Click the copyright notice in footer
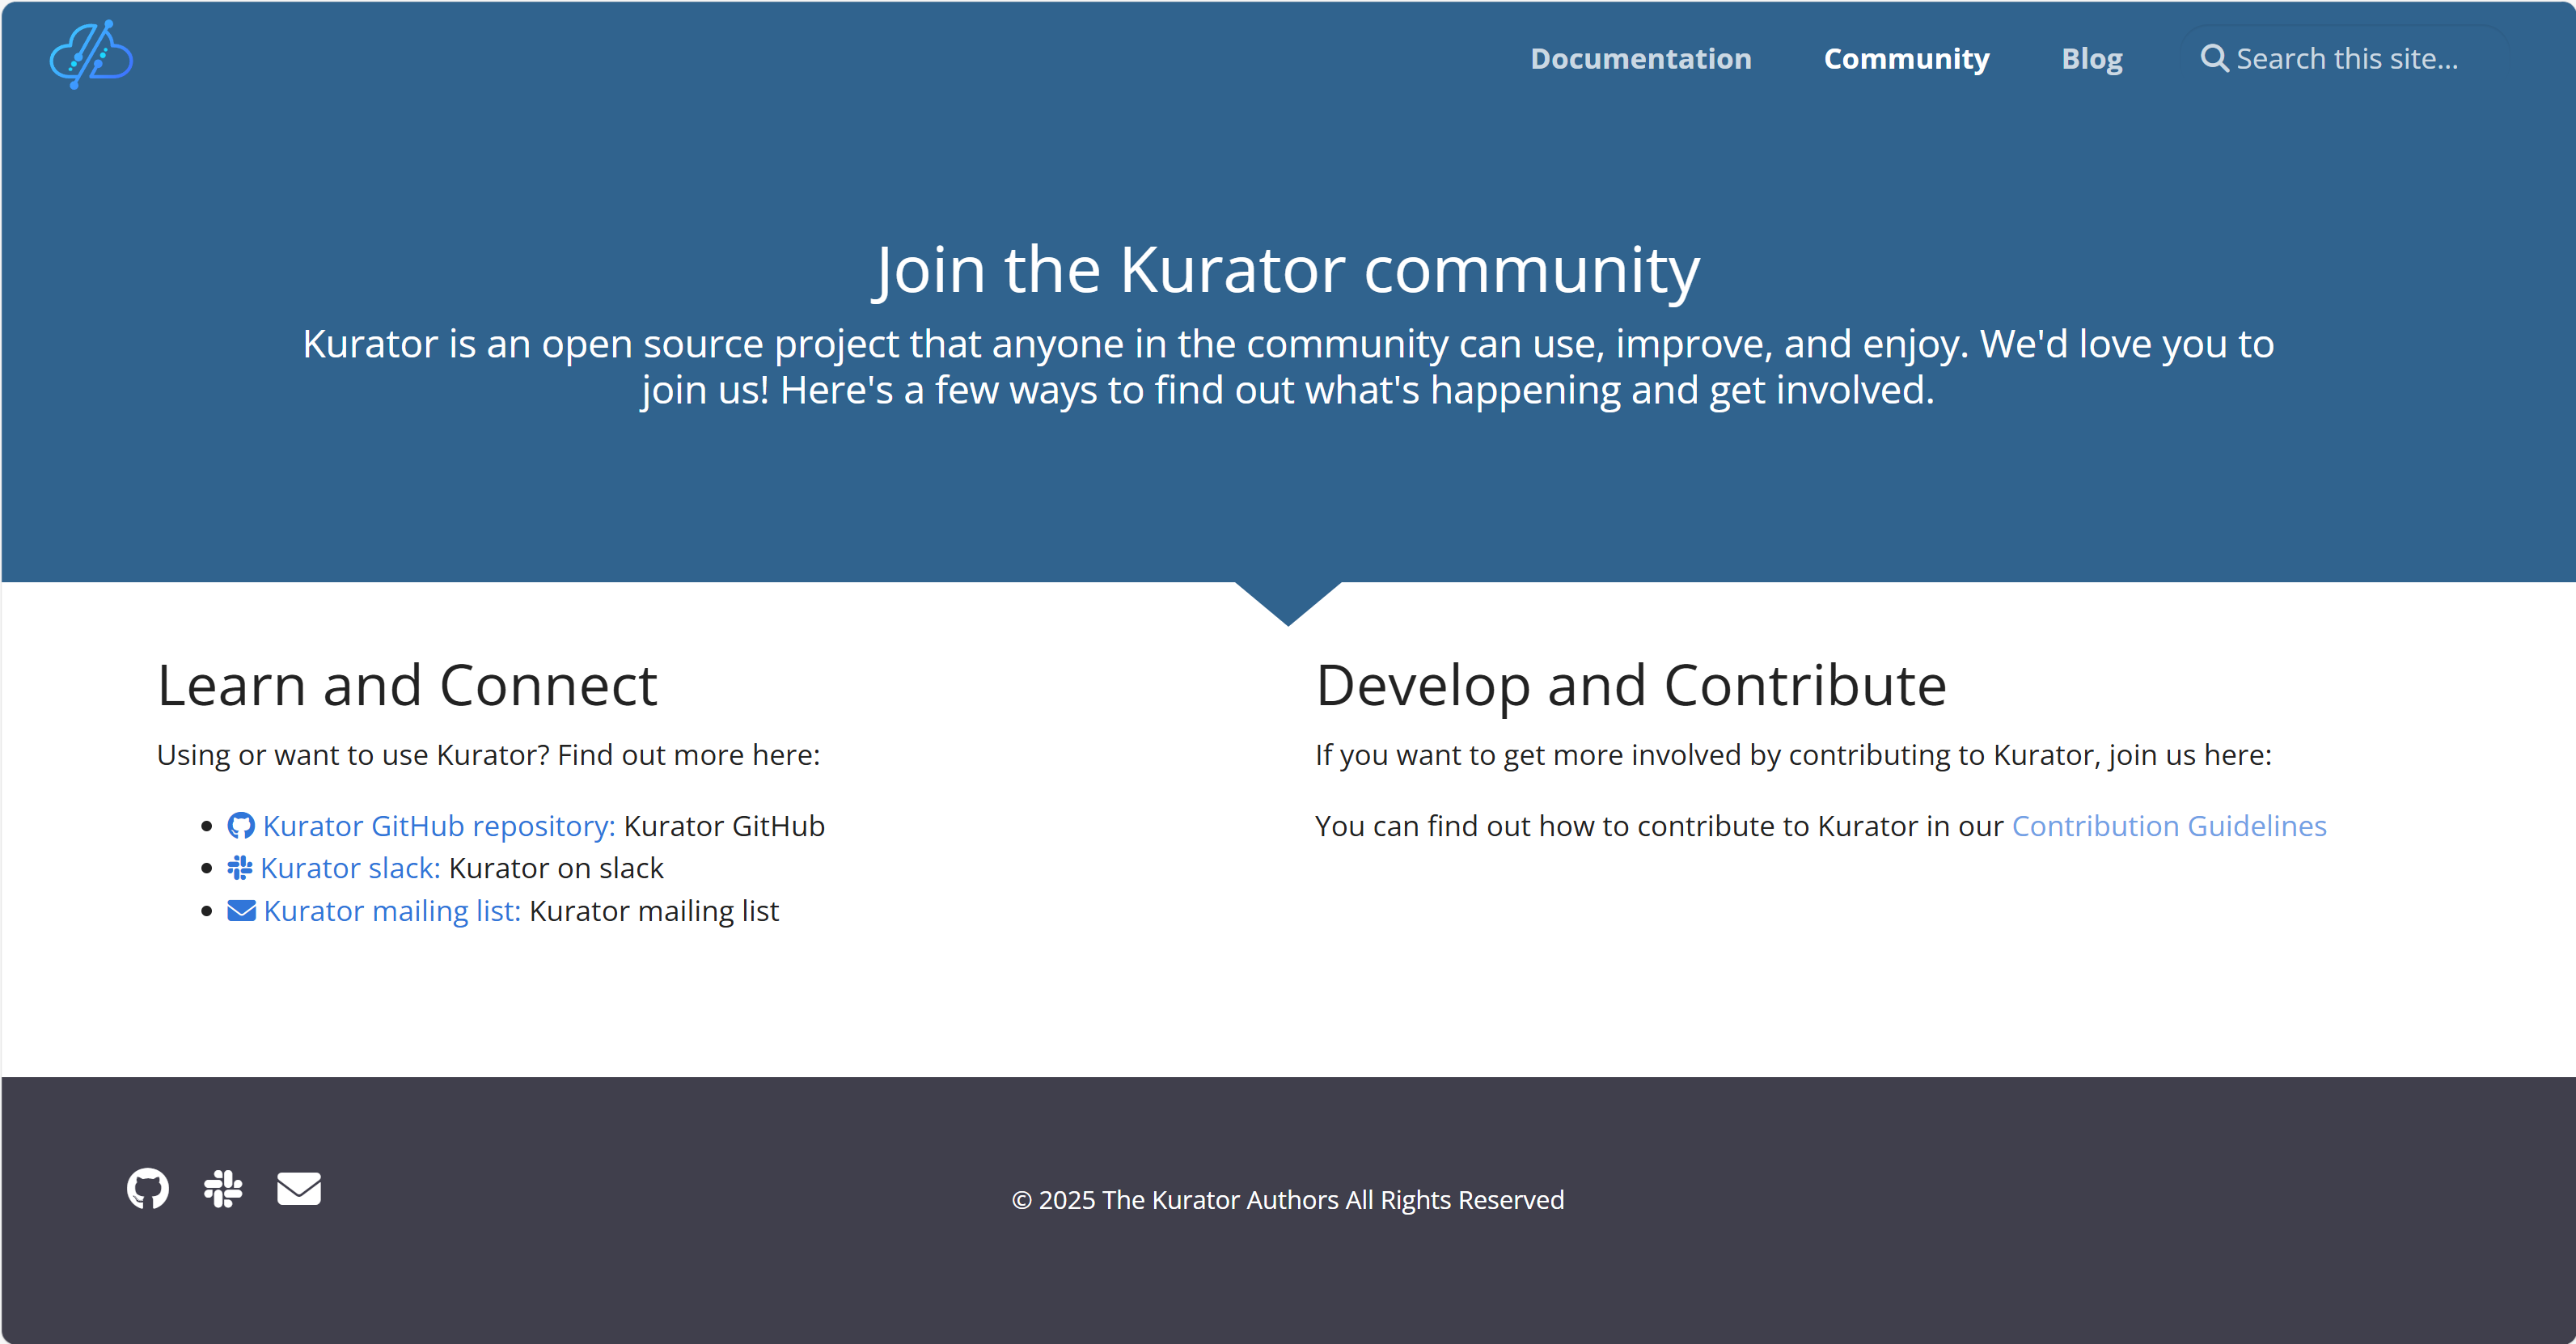Image resolution: width=2576 pixels, height=1344 pixels. (1287, 1199)
